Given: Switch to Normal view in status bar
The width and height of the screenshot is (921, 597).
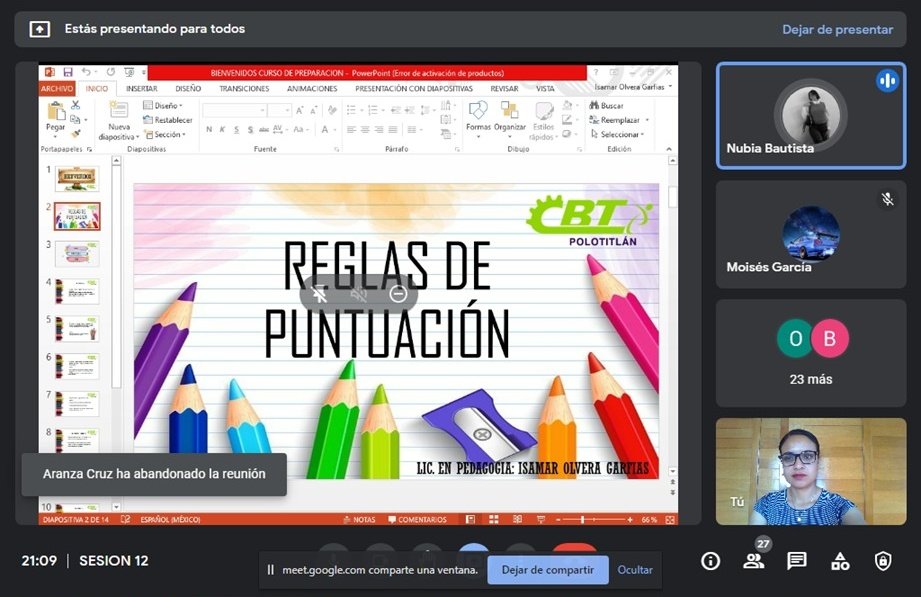Looking at the screenshot, I should pos(470,519).
